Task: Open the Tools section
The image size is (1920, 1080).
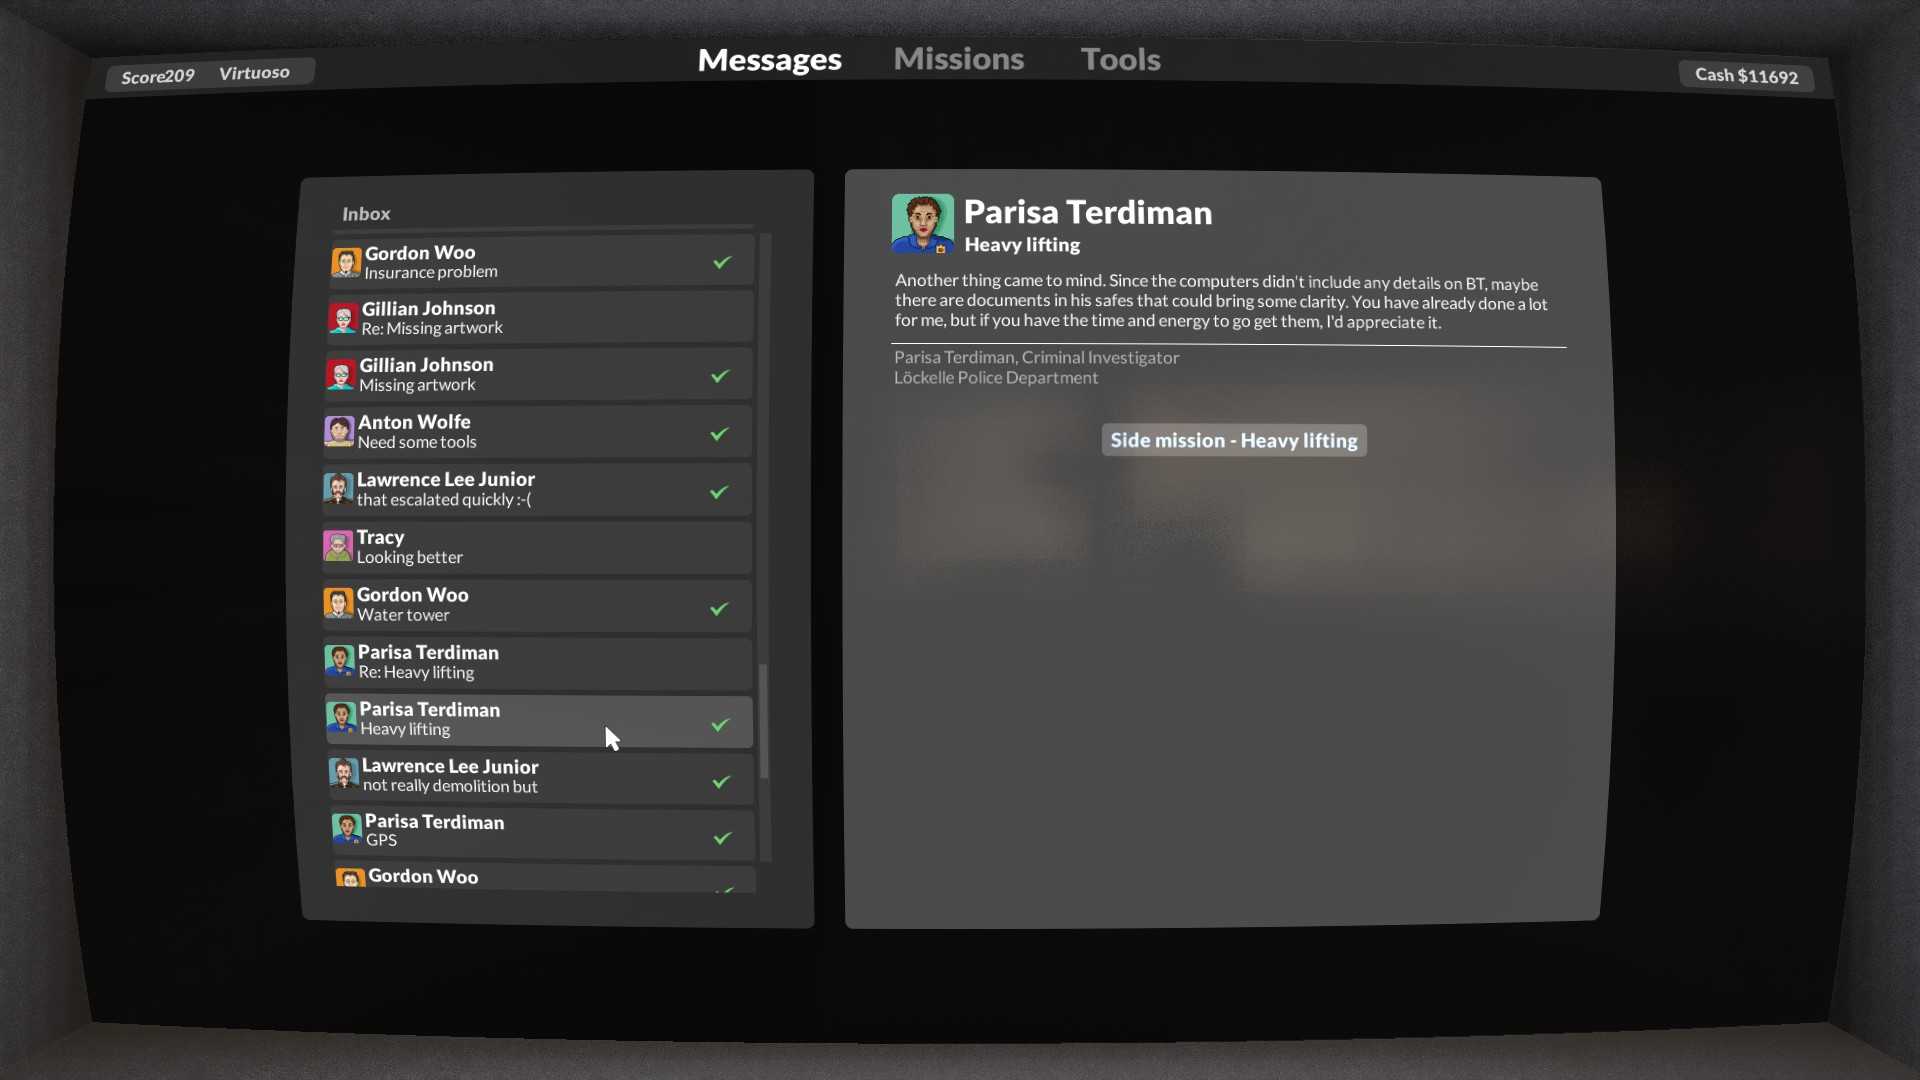Action: pyautogui.click(x=1120, y=57)
